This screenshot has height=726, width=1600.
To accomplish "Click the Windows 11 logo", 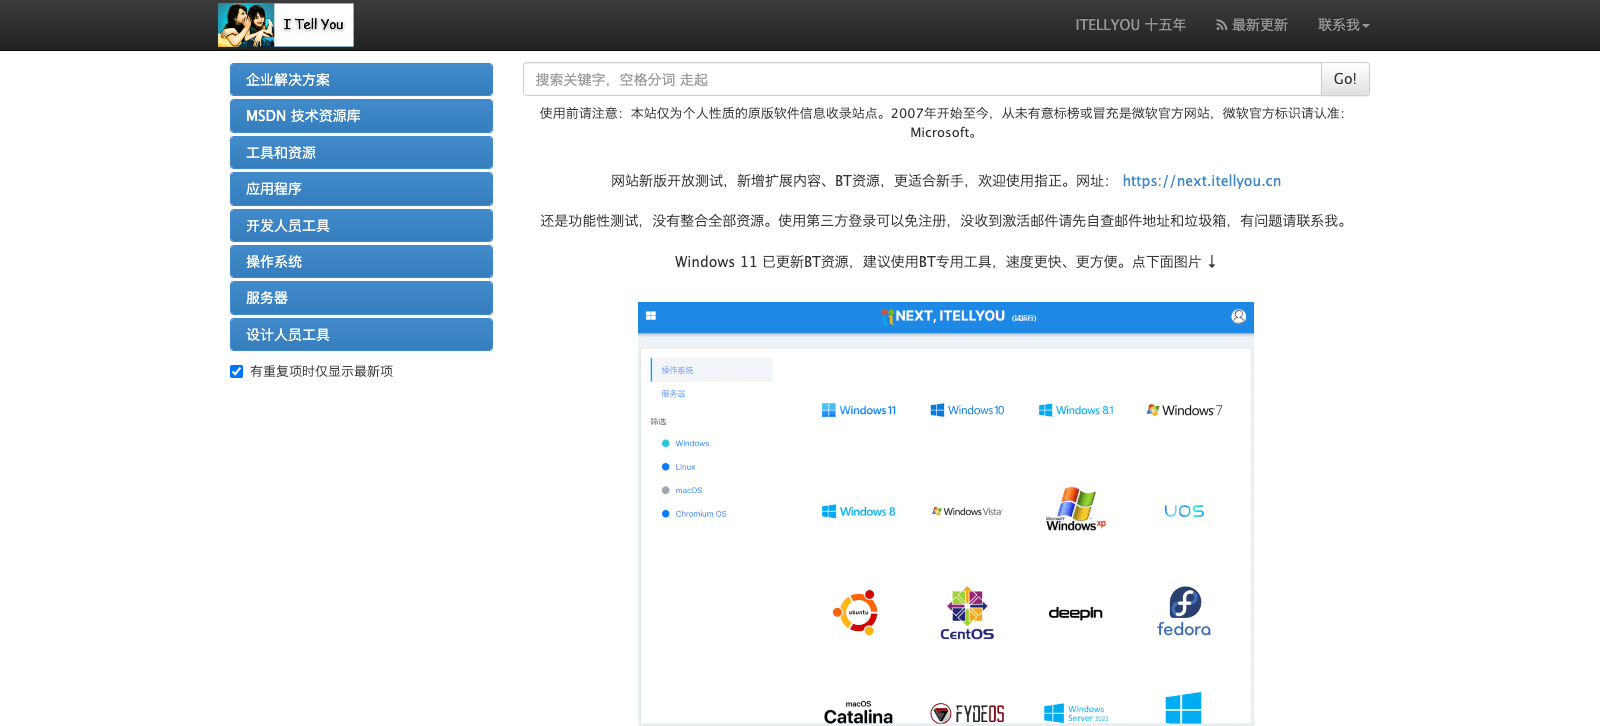I will [859, 410].
